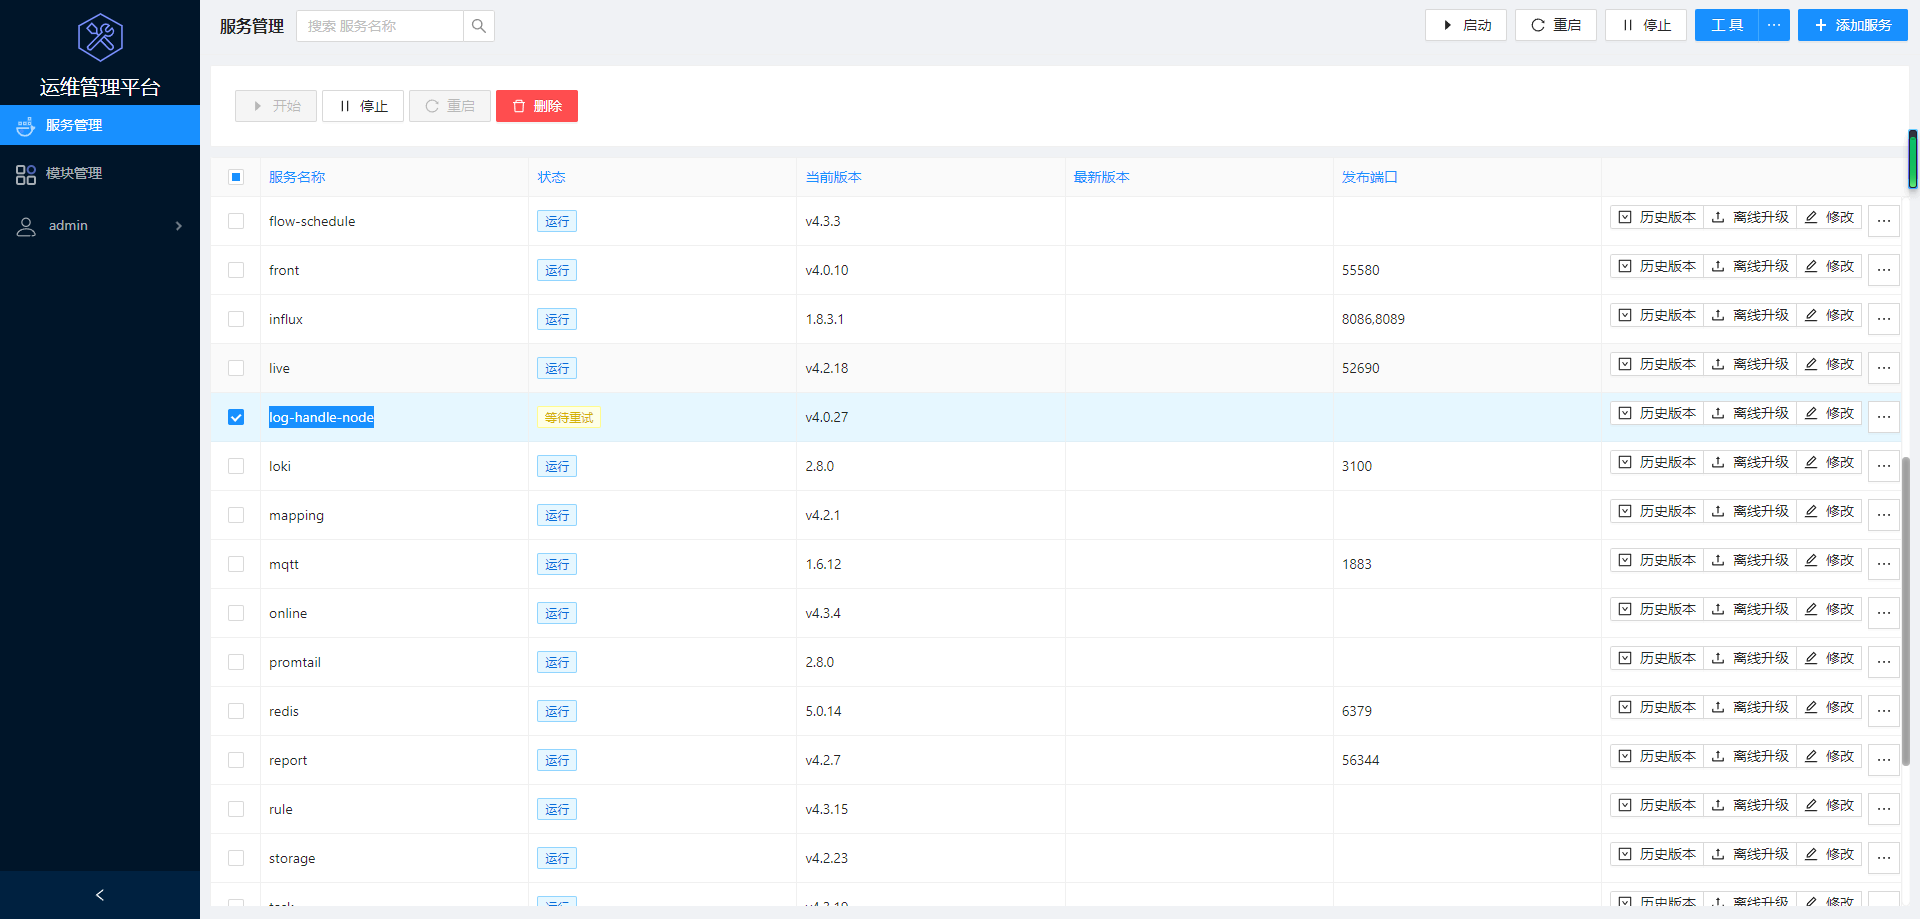The height and width of the screenshot is (919, 1920).
Task: Click the log-handle-node service name
Action: [x=321, y=417]
